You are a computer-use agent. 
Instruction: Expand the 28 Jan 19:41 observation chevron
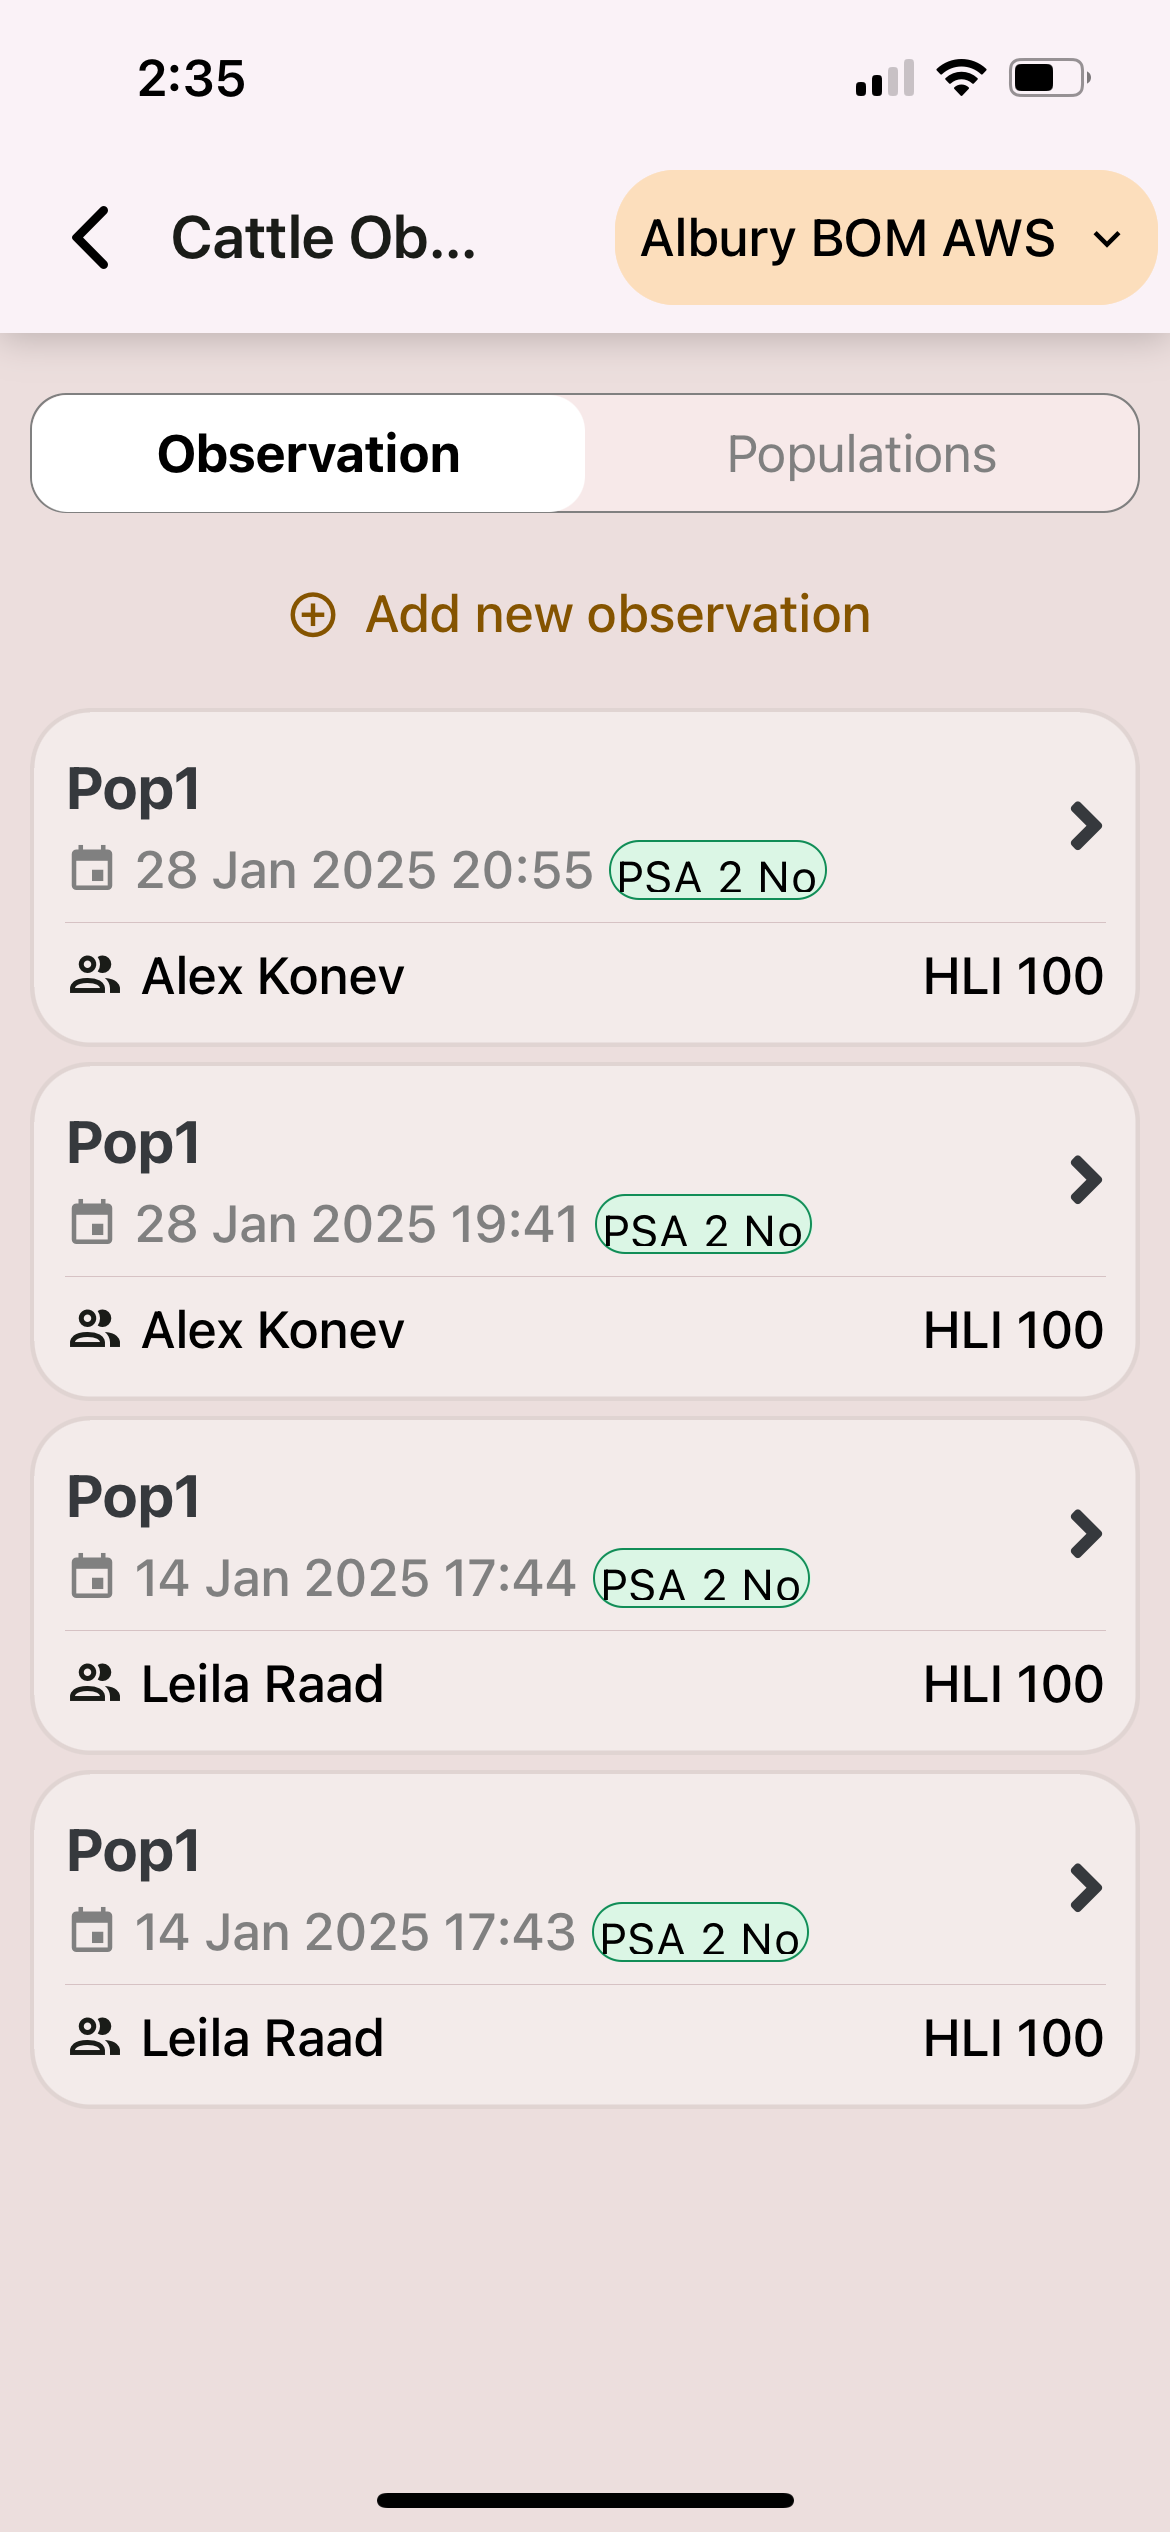pos(1085,1180)
